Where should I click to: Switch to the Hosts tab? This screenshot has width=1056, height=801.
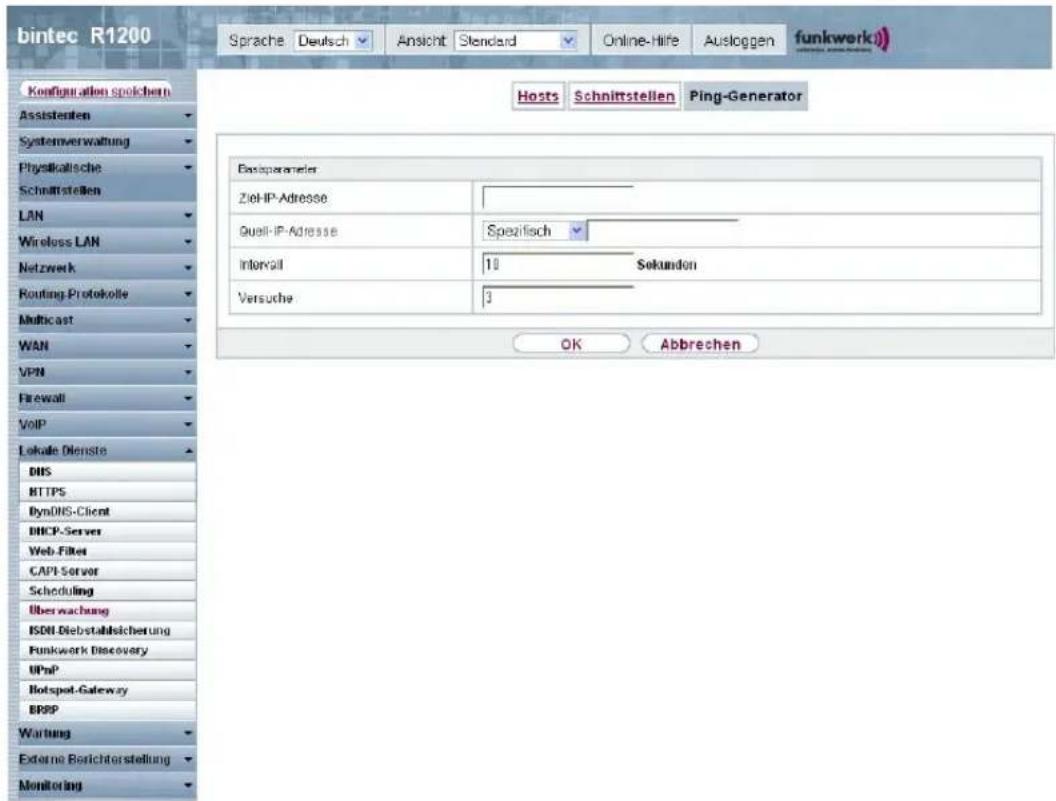tap(538, 96)
